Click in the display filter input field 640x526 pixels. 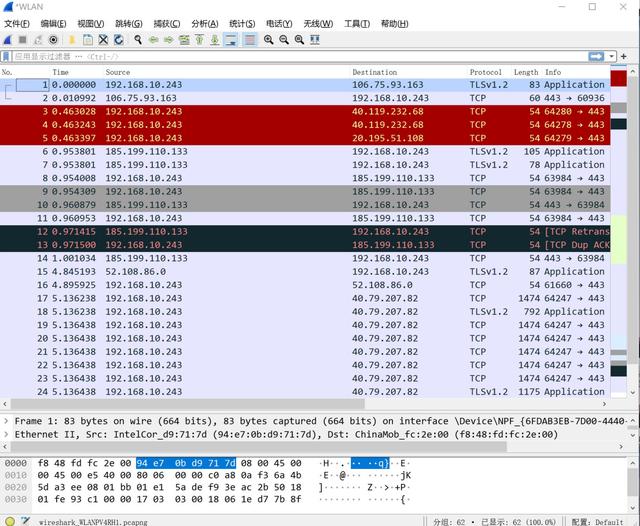pos(300,56)
